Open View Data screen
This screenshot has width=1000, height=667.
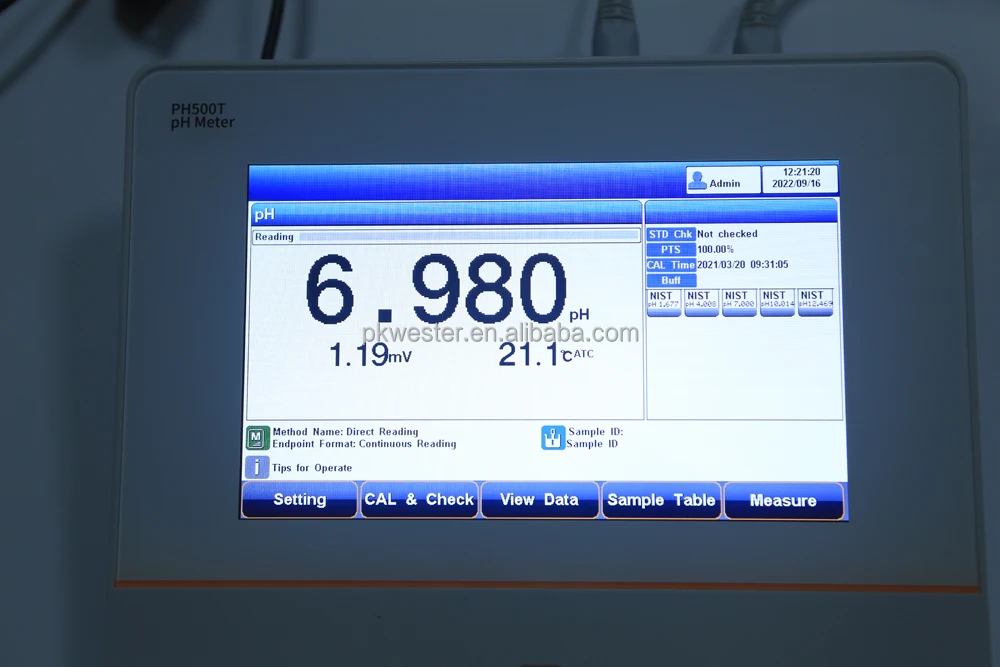coord(540,500)
